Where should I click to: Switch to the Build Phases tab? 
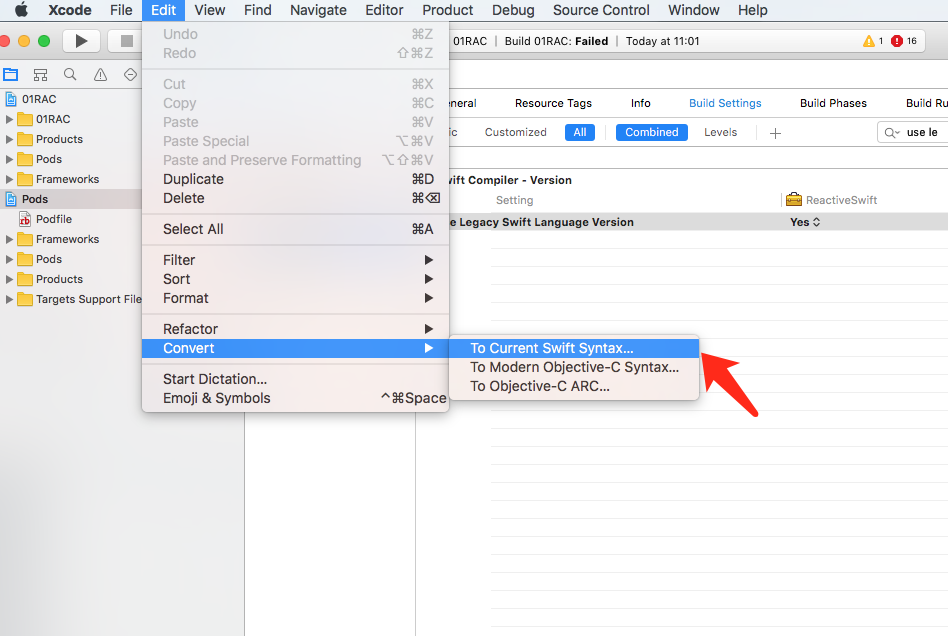[833, 102]
